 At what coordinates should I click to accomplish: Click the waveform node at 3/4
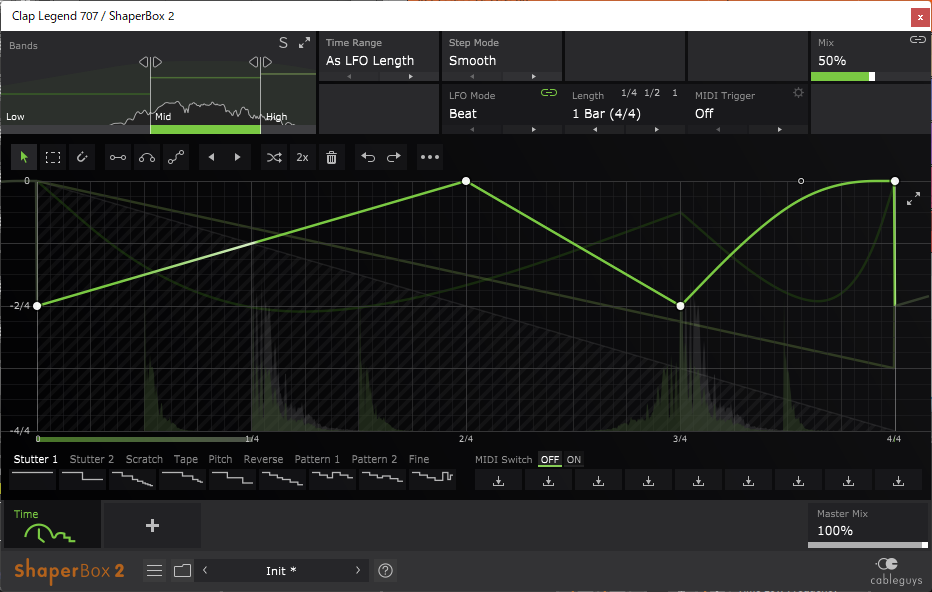pos(680,306)
